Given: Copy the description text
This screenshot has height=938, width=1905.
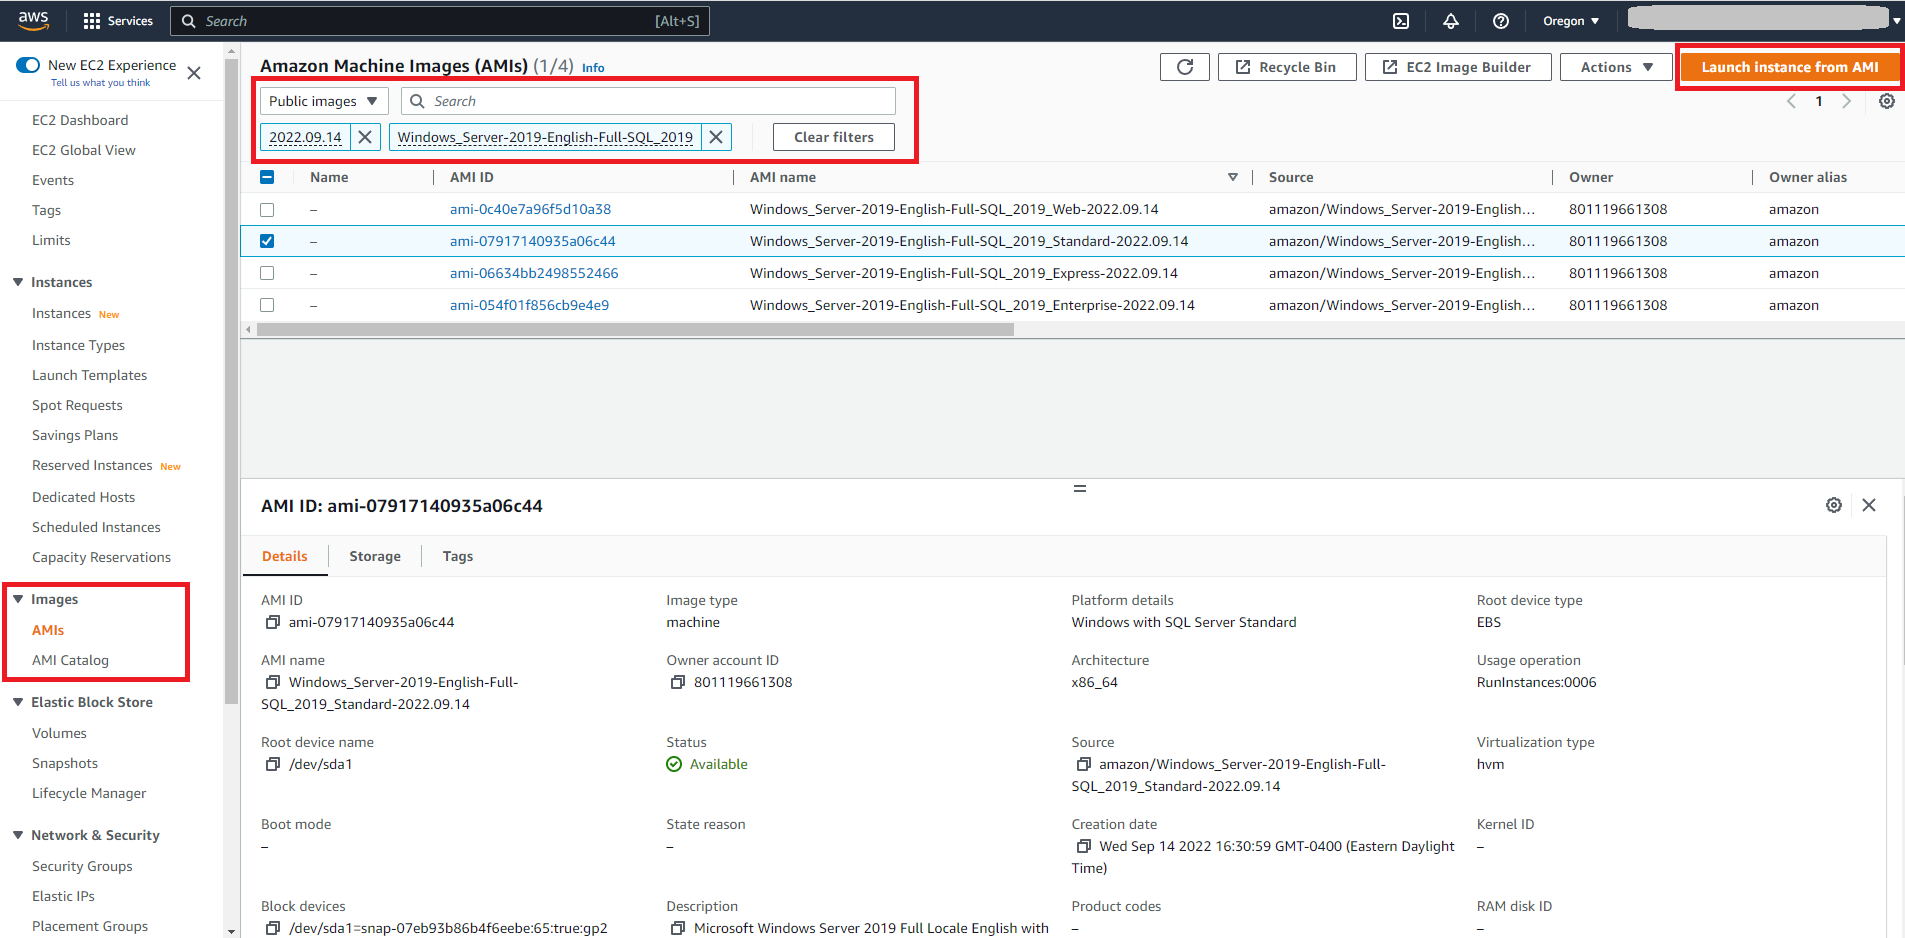Looking at the screenshot, I should pyautogui.click(x=677, y=928).
